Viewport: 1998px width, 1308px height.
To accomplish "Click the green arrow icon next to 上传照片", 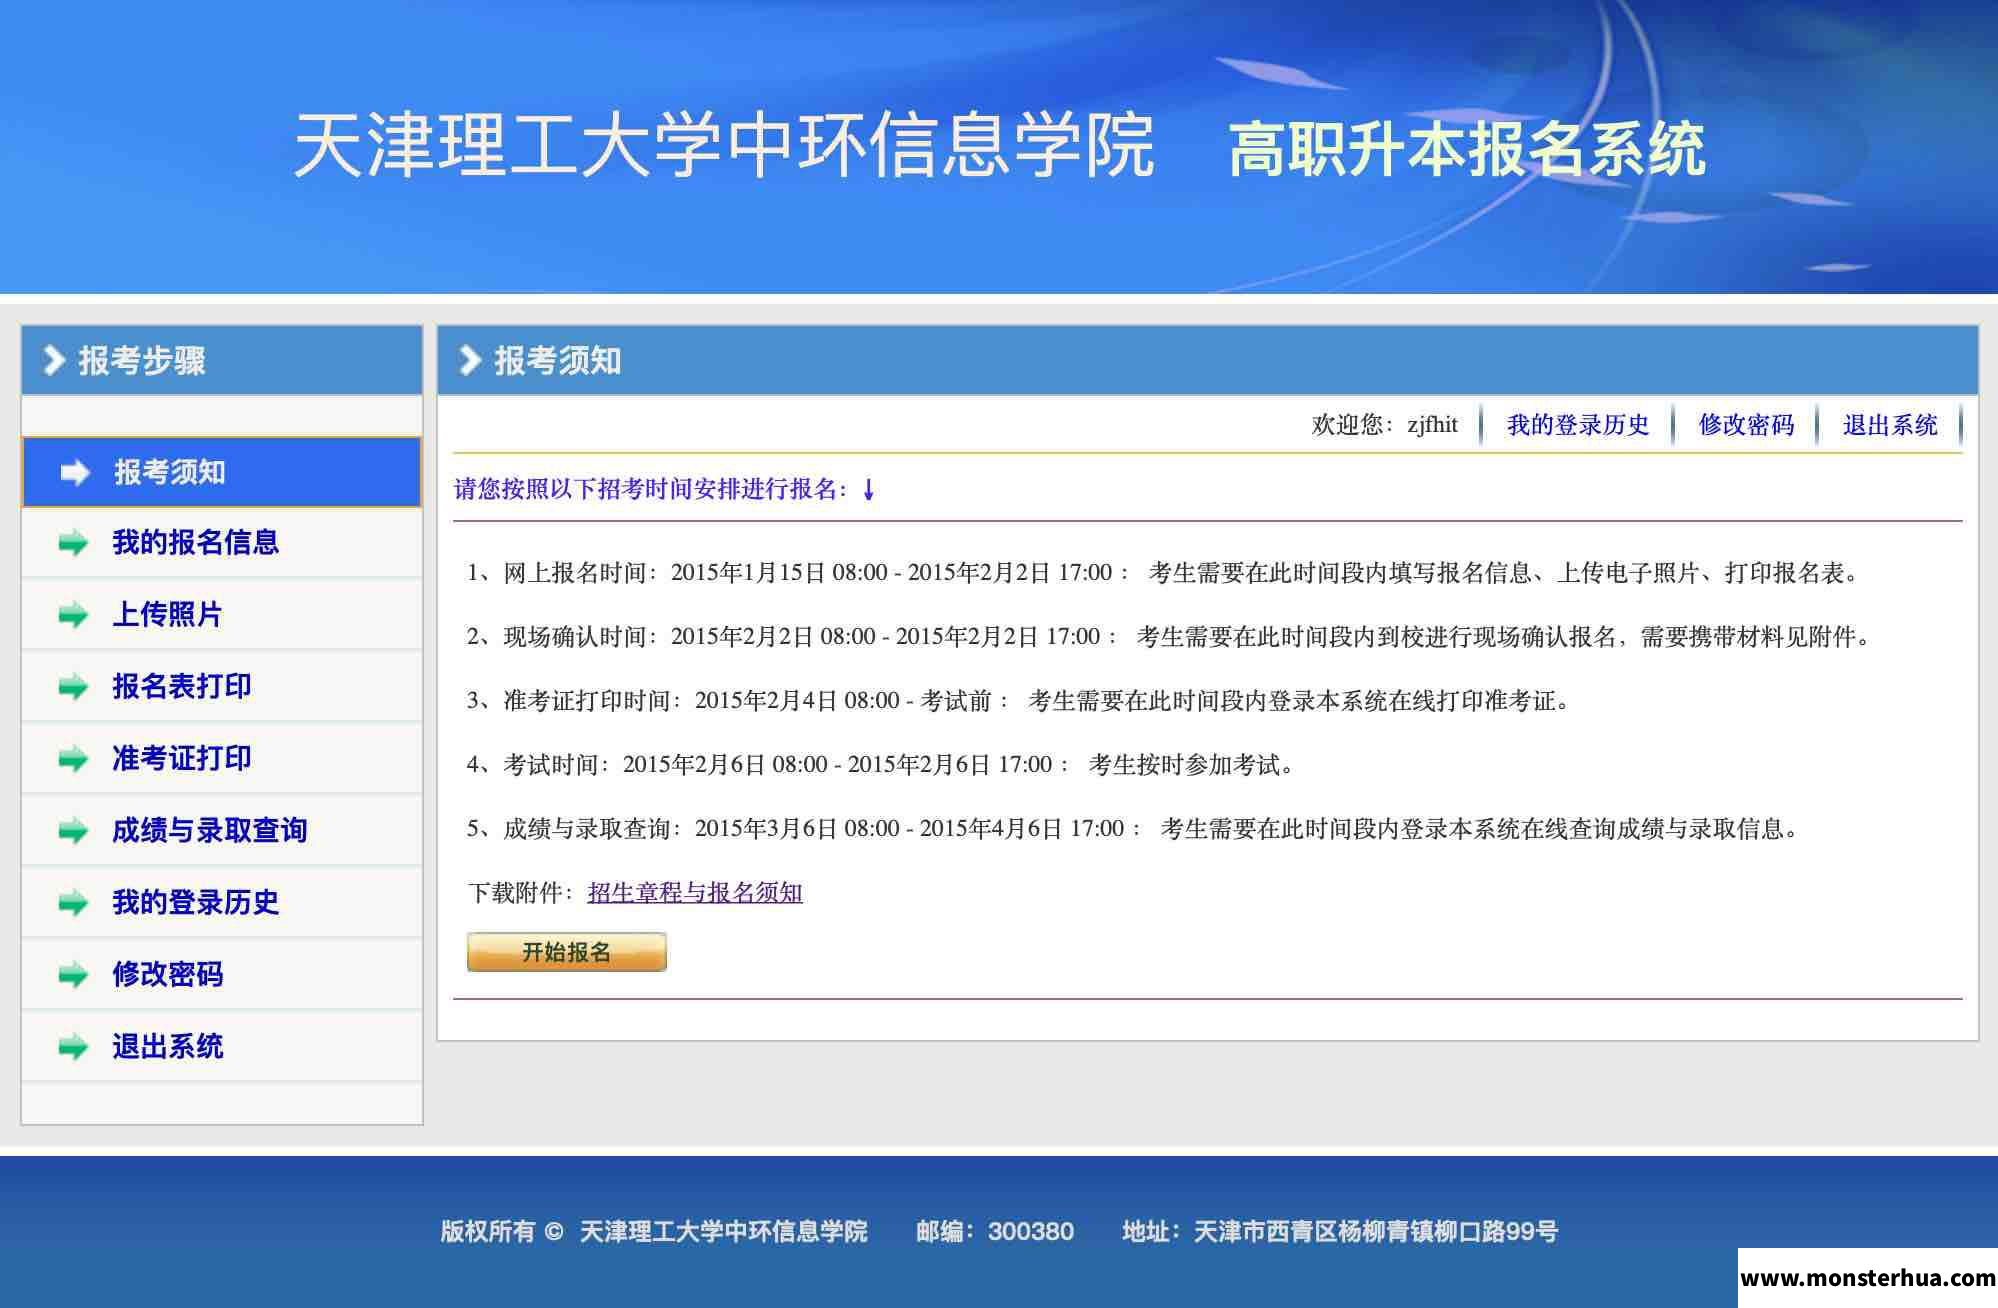I will (x=73, y=615).
